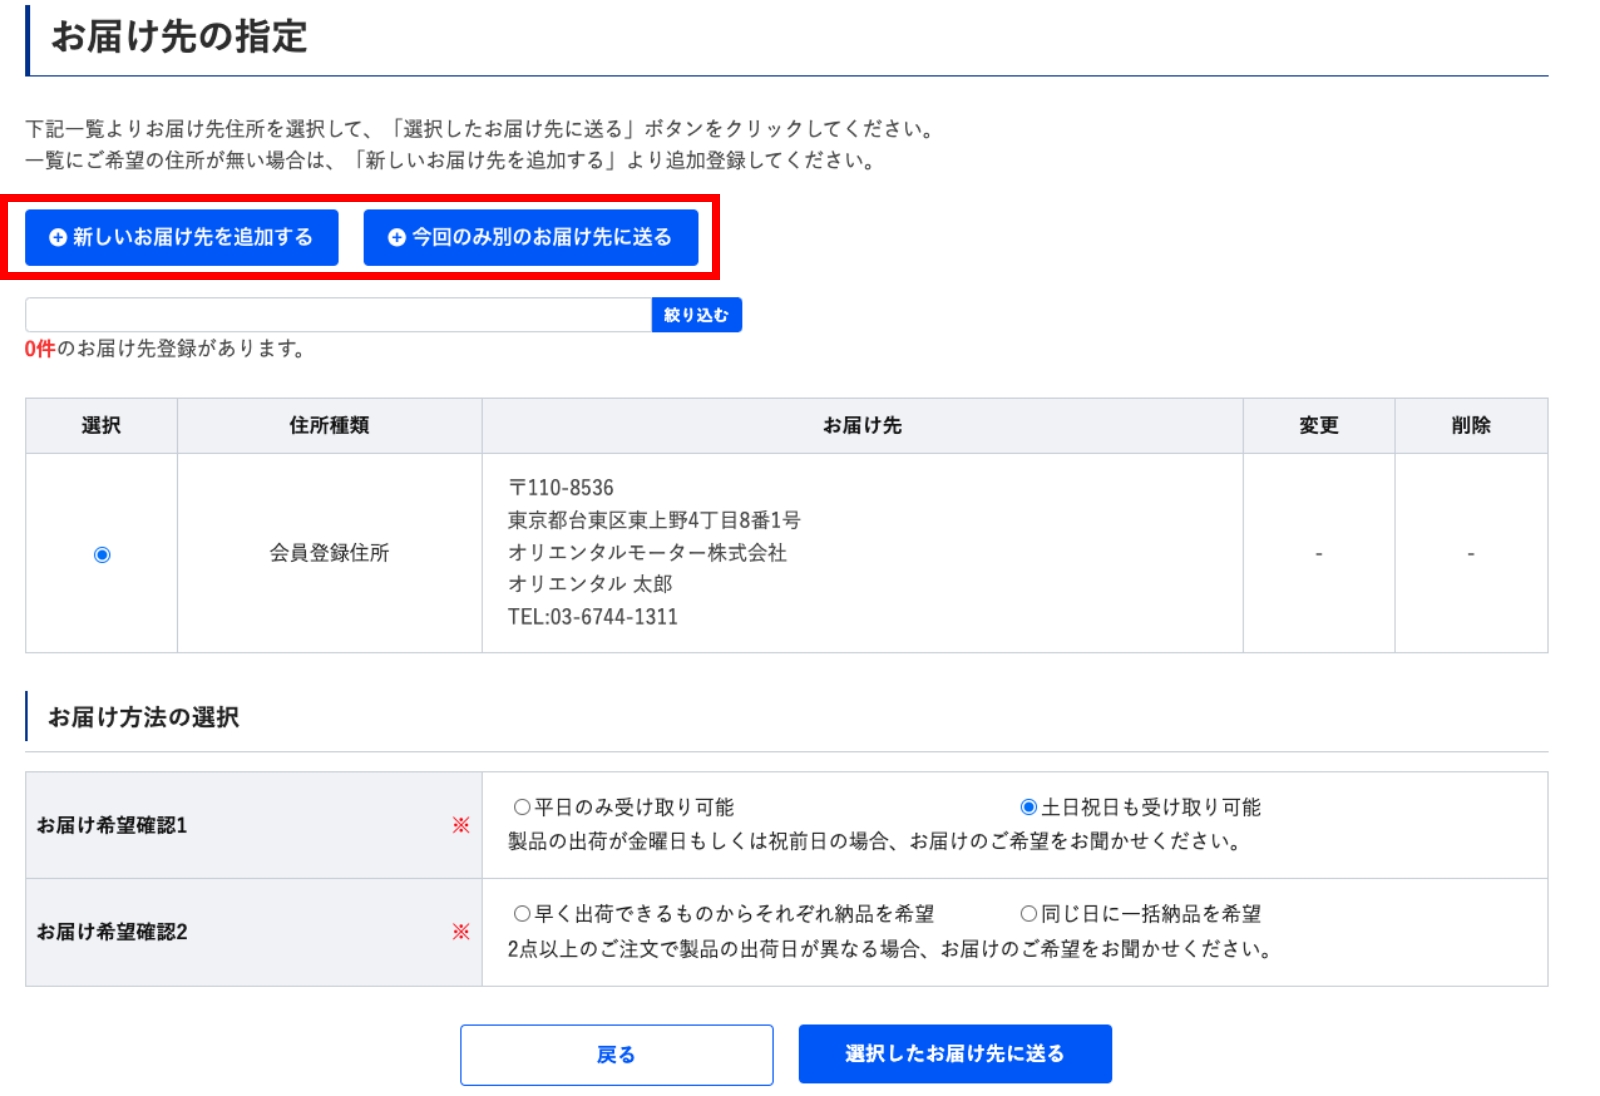This screenshot has width=1600, height=1096.
Task: Click the お届け方法の選択 section heading
Action: [144, 717]
